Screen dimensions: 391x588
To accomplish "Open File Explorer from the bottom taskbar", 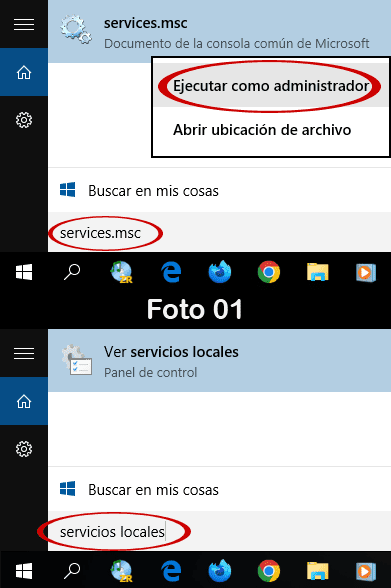I will (318, 571).
